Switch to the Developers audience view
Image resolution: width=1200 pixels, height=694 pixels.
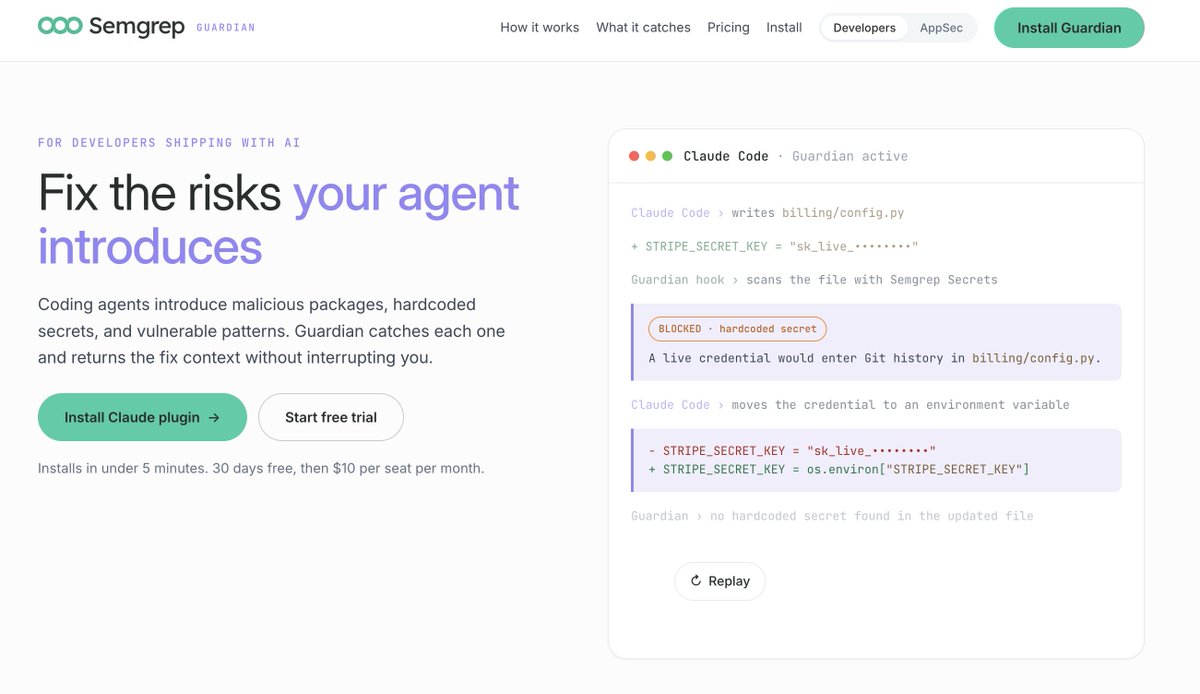(865, 28)
